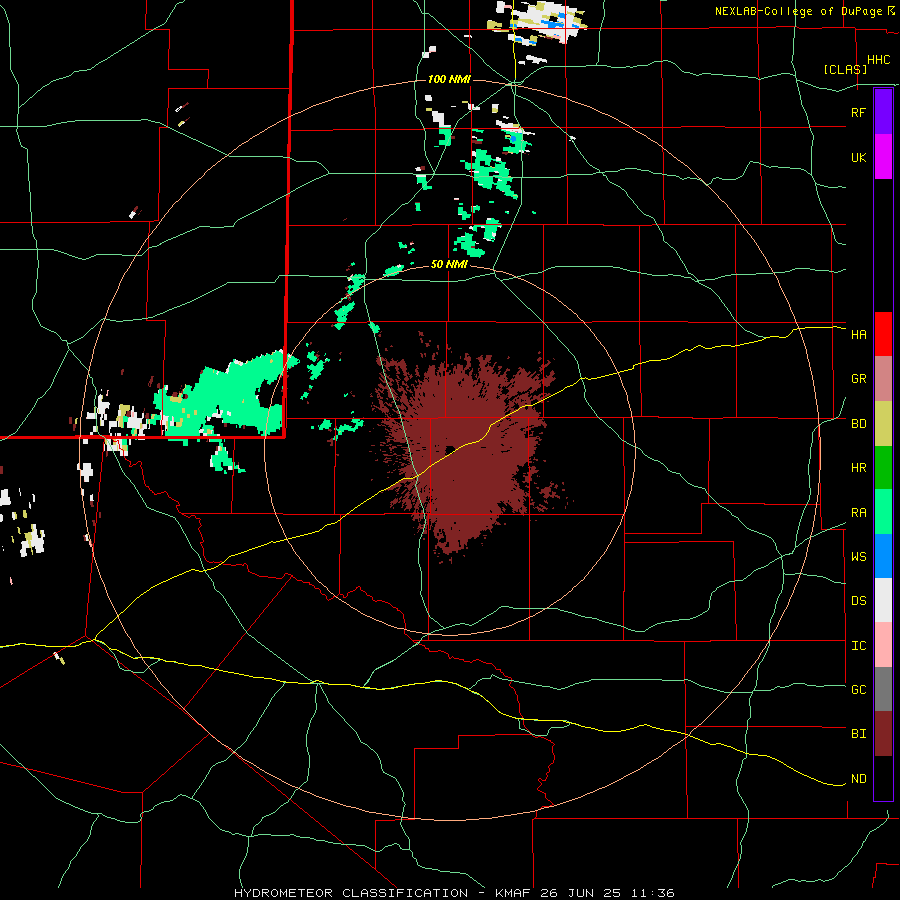Viewport: 900px width, 900px height.
Task: Click the BI brown legend color block
Action: tap(883, 734)
